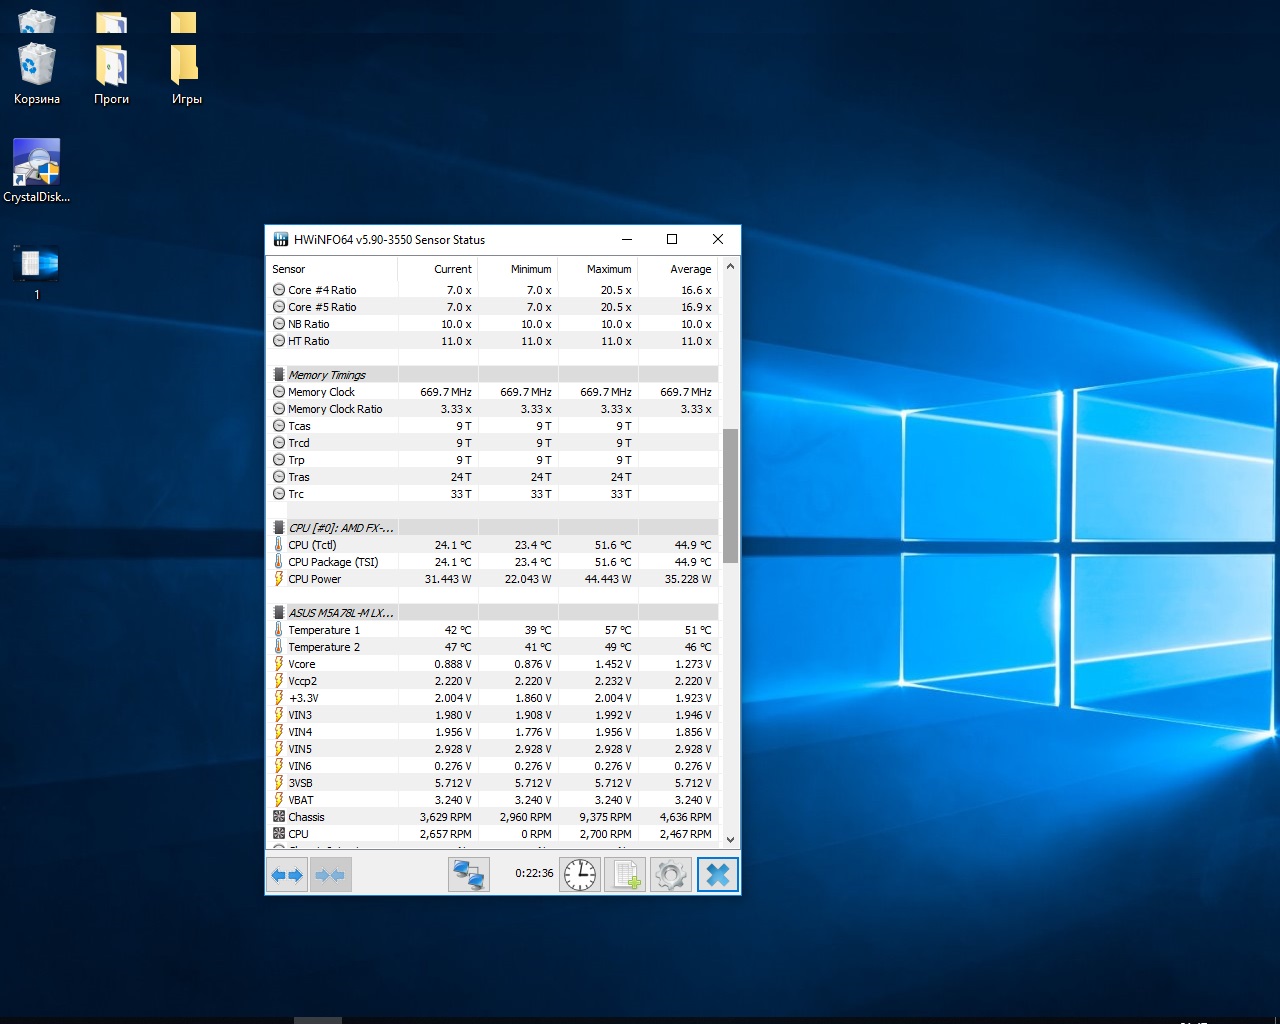Click the sensor list scroll-down arrow
Screen dimensions: 1280x1024
[x=730, y=840]
